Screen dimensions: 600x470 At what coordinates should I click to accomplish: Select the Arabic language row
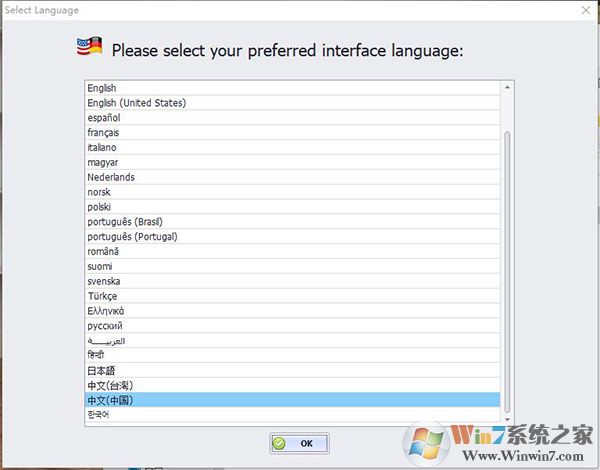292,341
